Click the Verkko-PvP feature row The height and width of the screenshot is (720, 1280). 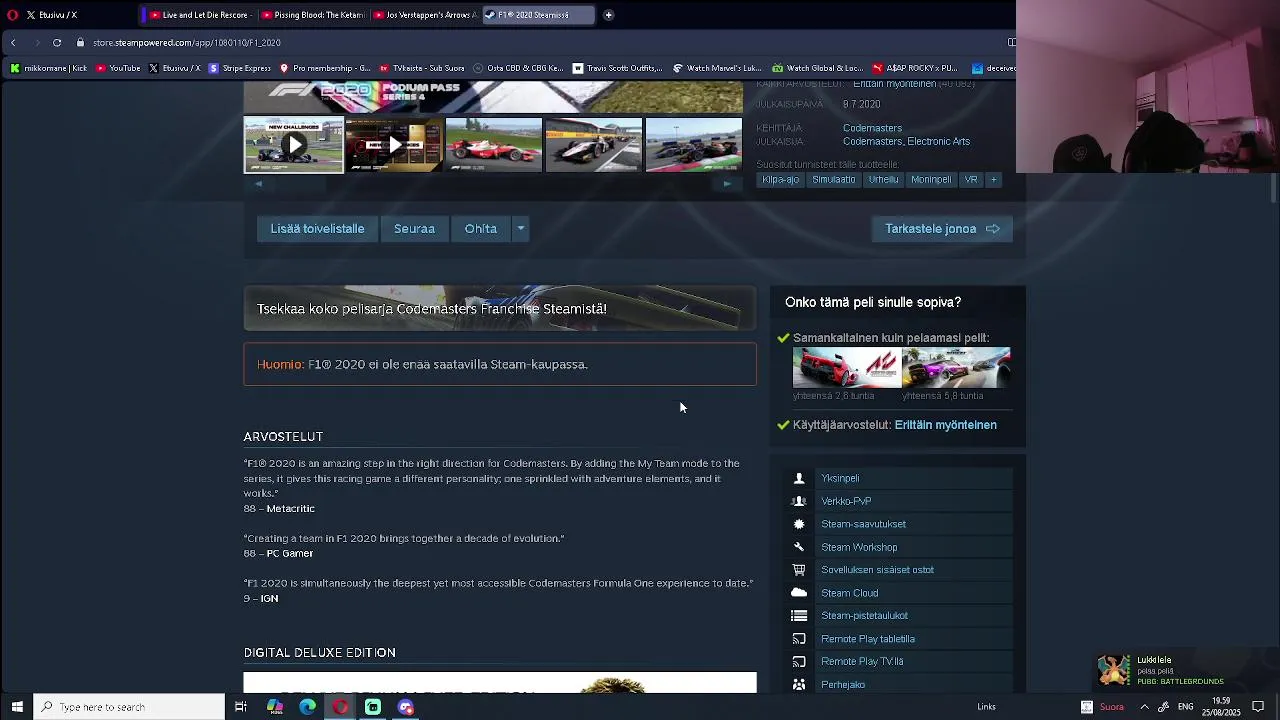tap(897, 501)
